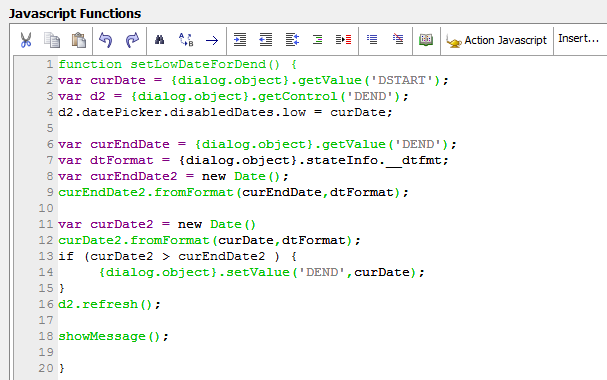607x380 pixels.
Task: Uncomment lines using the crossed-out lines icon
Action: pos(398,39)
